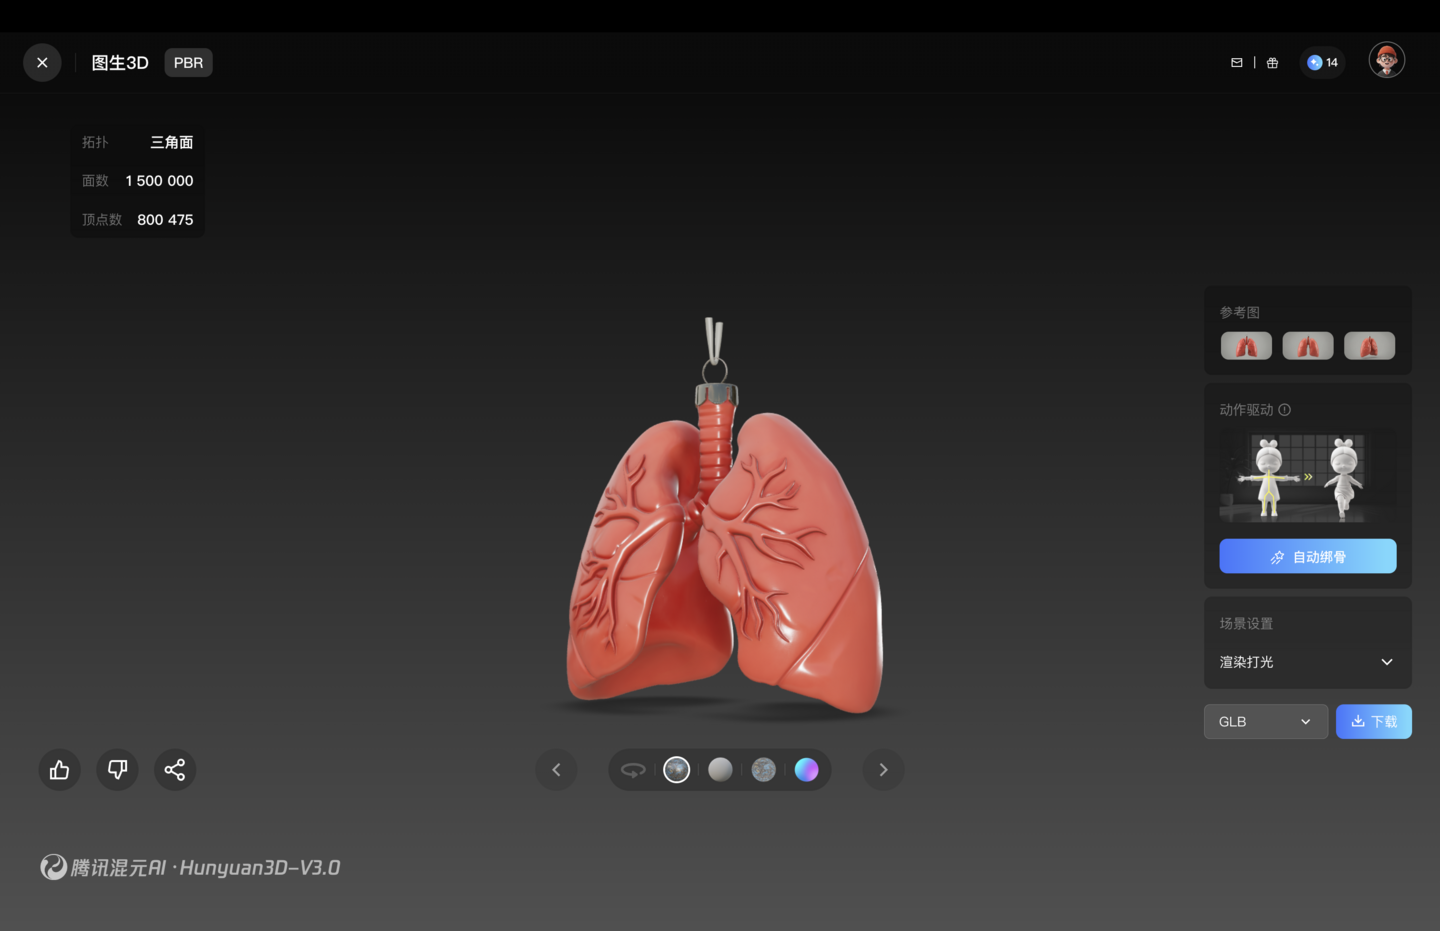
Task: Select the textured render mode sphere
Action: click(x=677, y=770)
